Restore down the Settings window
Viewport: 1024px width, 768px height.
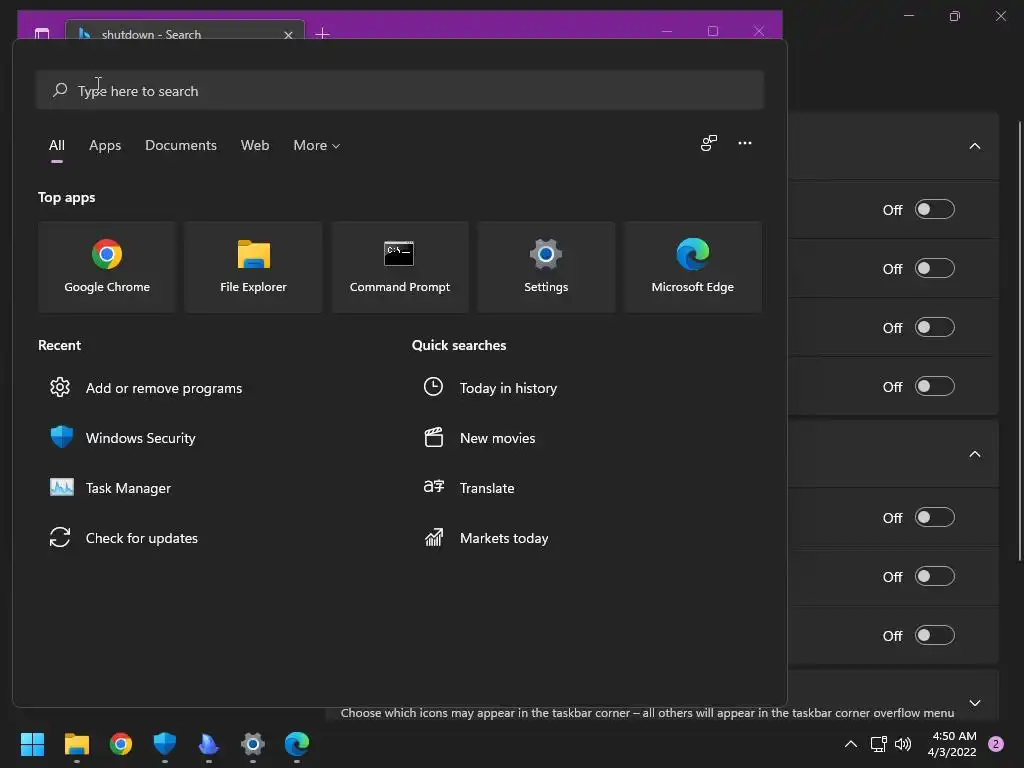(x=954, y=16)
